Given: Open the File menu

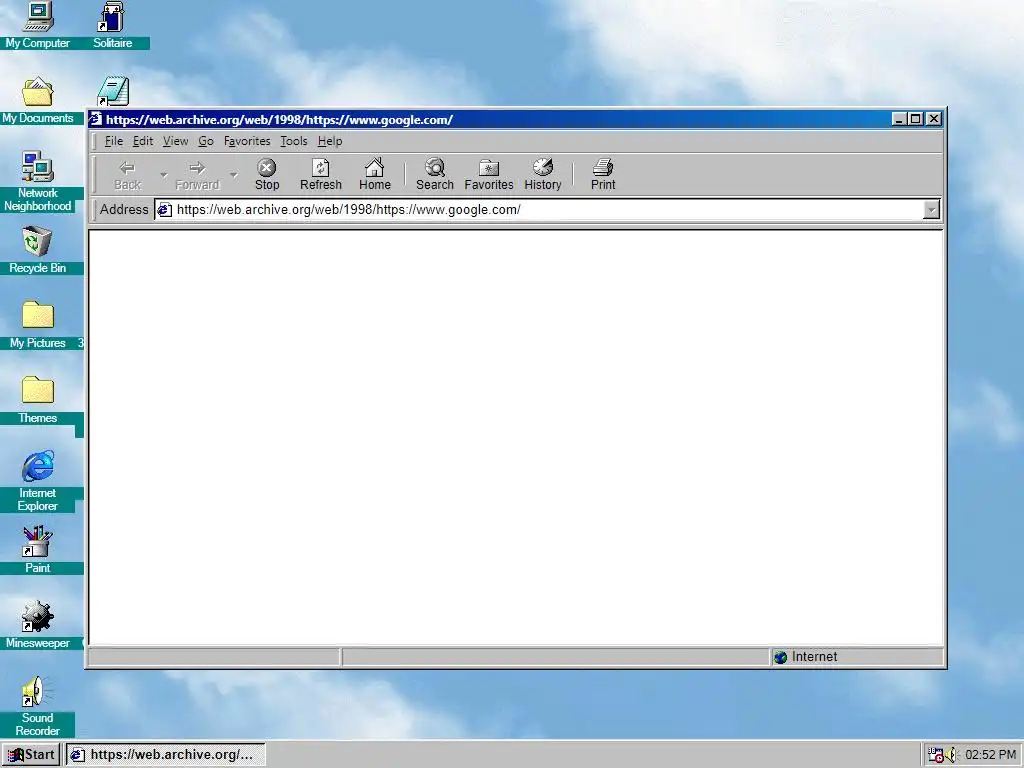Looking at the screenshot, I should coord(114,141).
